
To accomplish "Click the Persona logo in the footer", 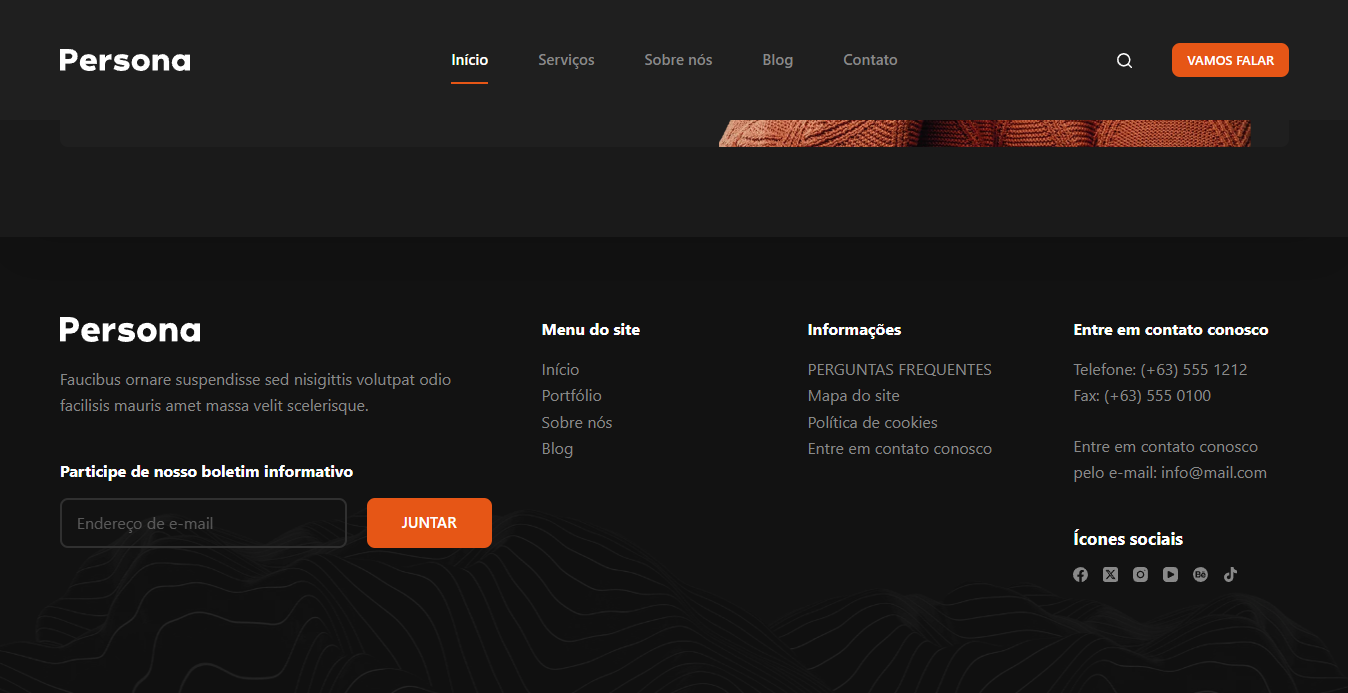I will pyautogui.click(x=130, y=330).
